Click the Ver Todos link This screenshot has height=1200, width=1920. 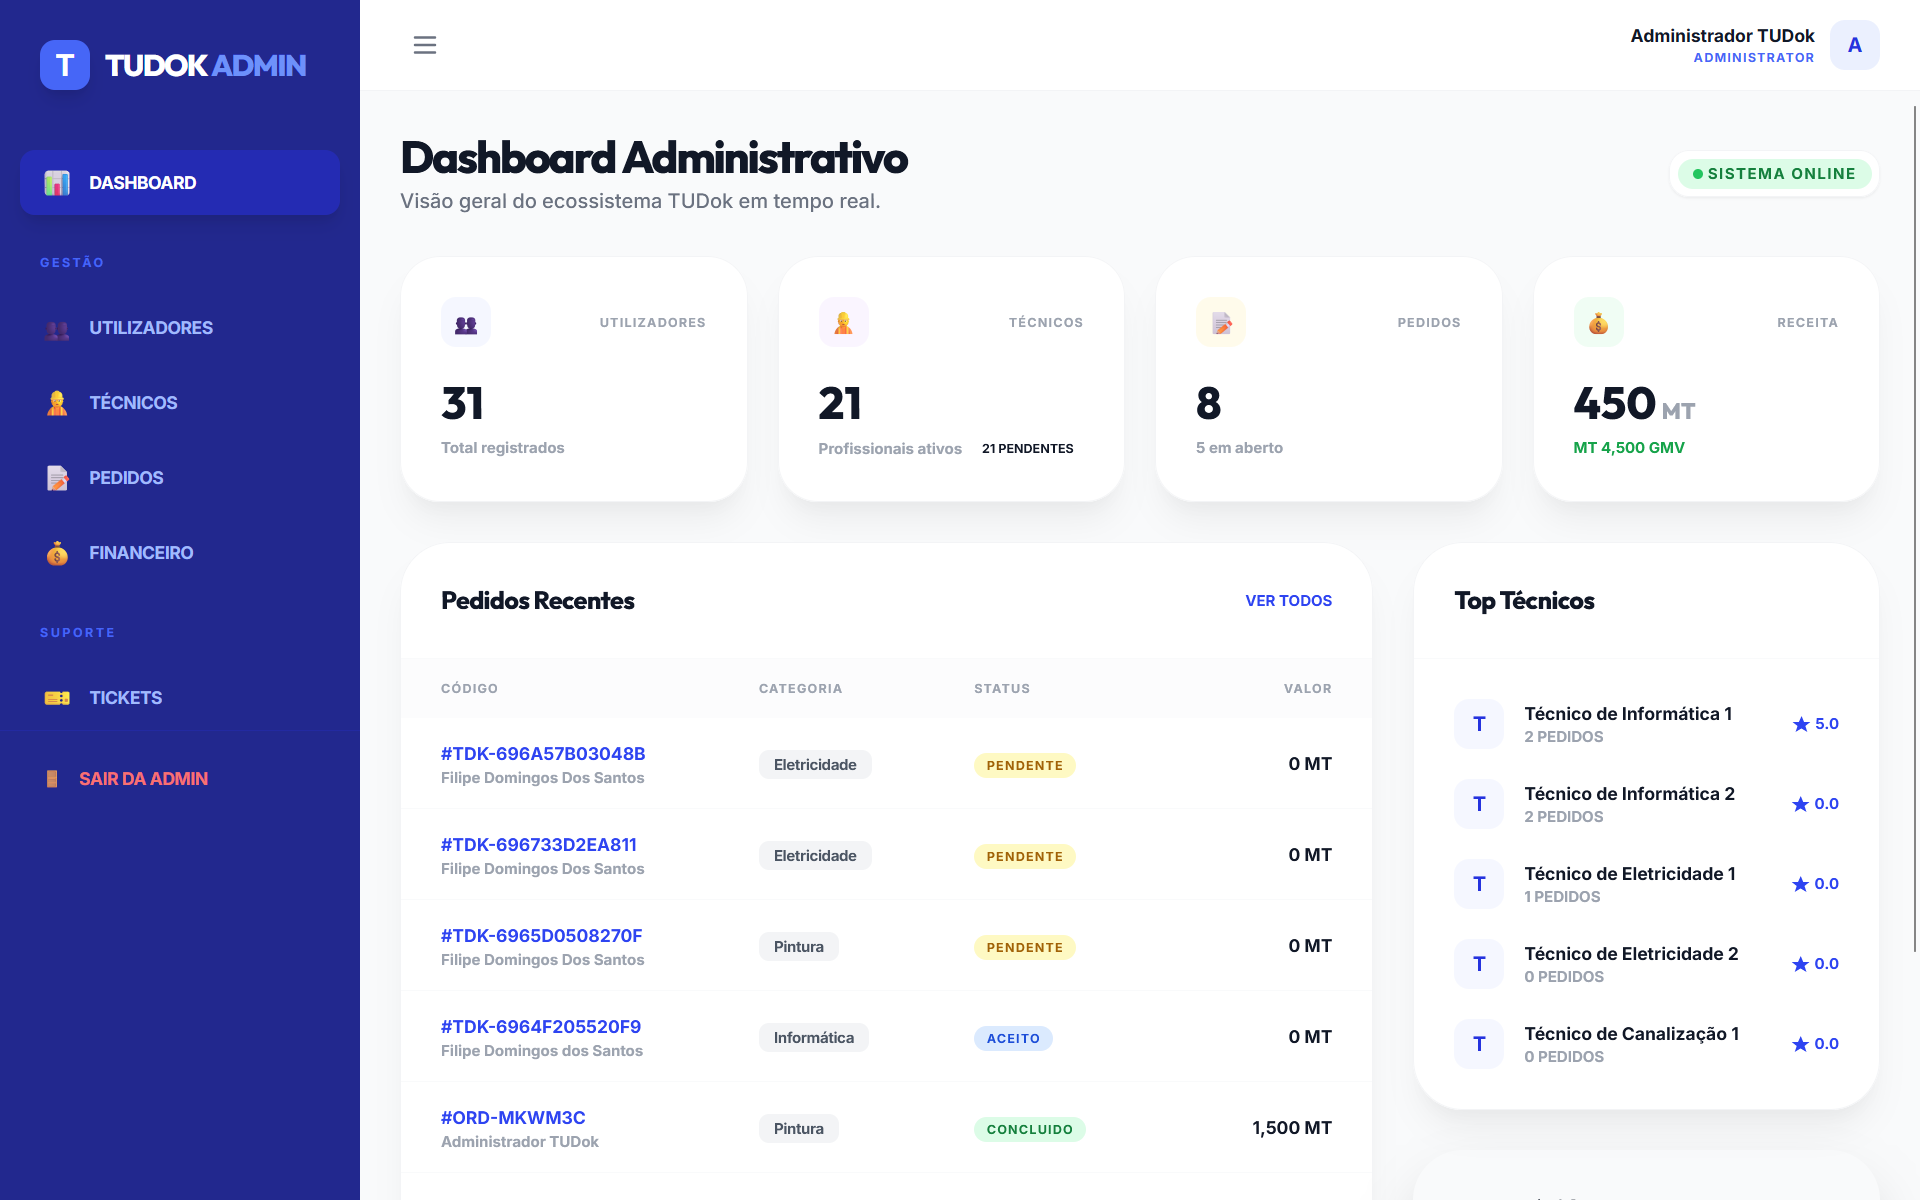coord(1288,601)
